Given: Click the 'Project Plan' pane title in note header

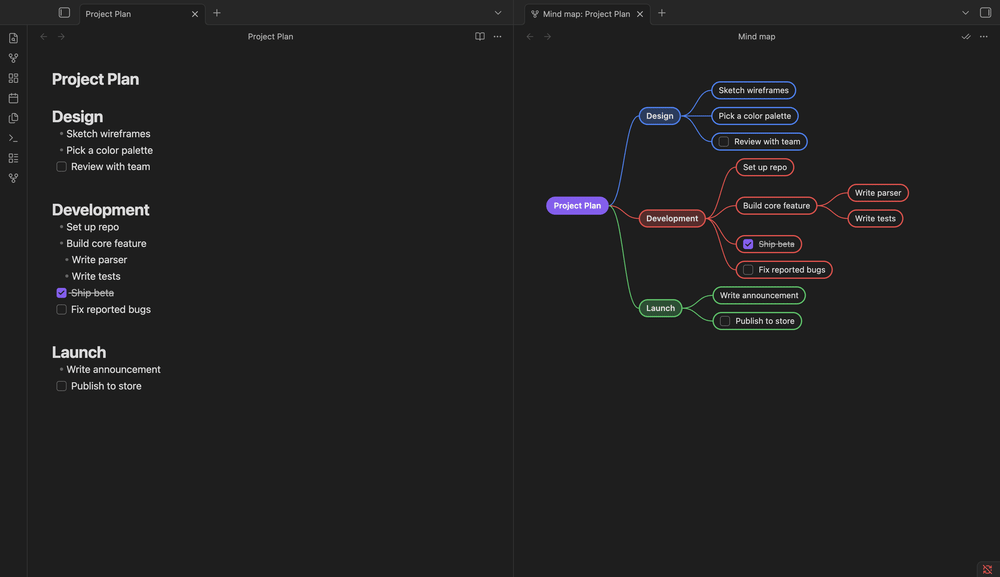Looking at the screenshot, I should coord(270,36).
